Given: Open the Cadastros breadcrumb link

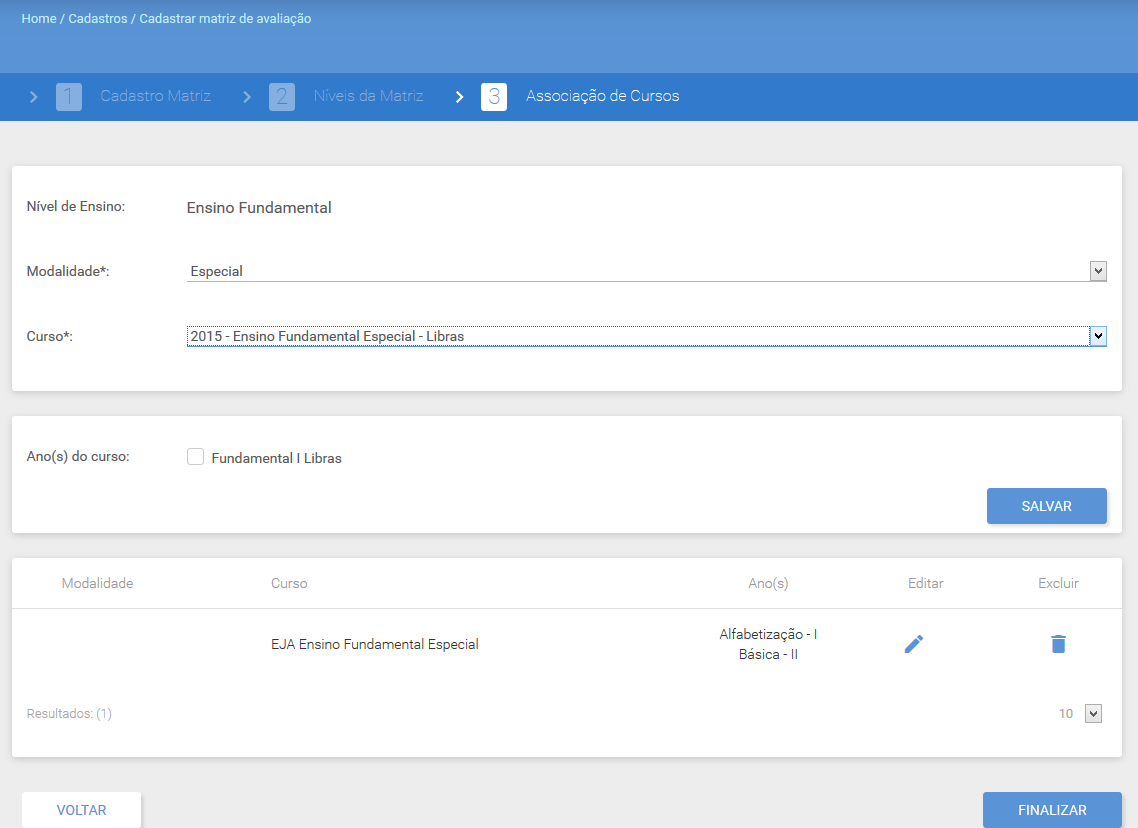Looking at the screenshot, I should 98,19.
